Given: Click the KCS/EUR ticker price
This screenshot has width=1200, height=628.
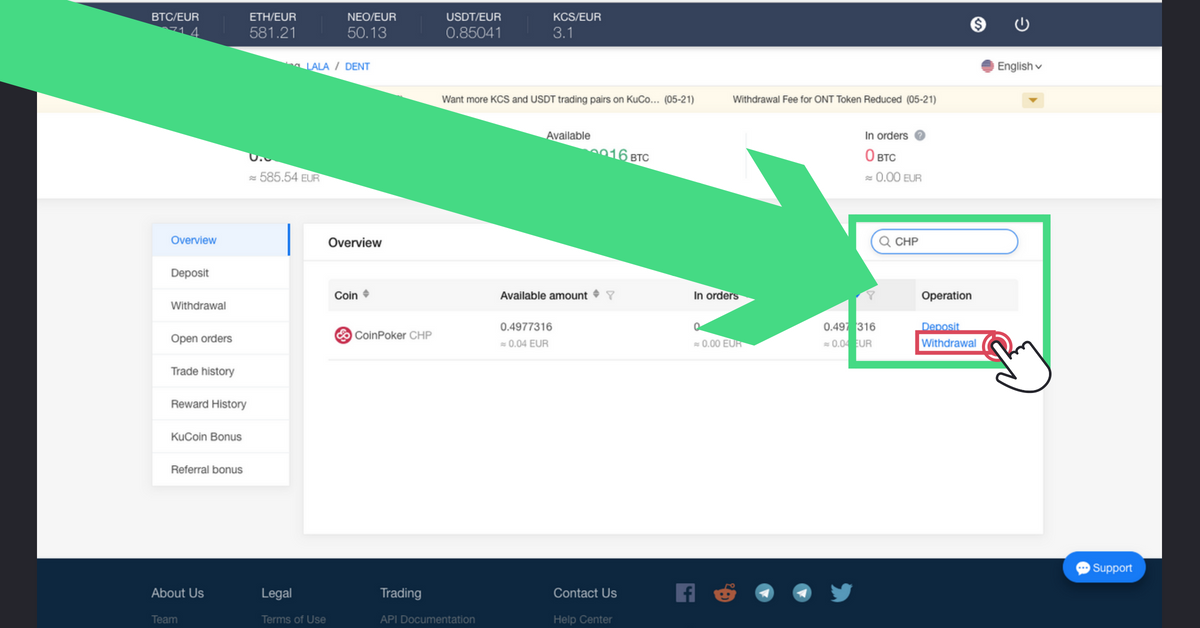Looking at the screenshot, I should point(563,33).
